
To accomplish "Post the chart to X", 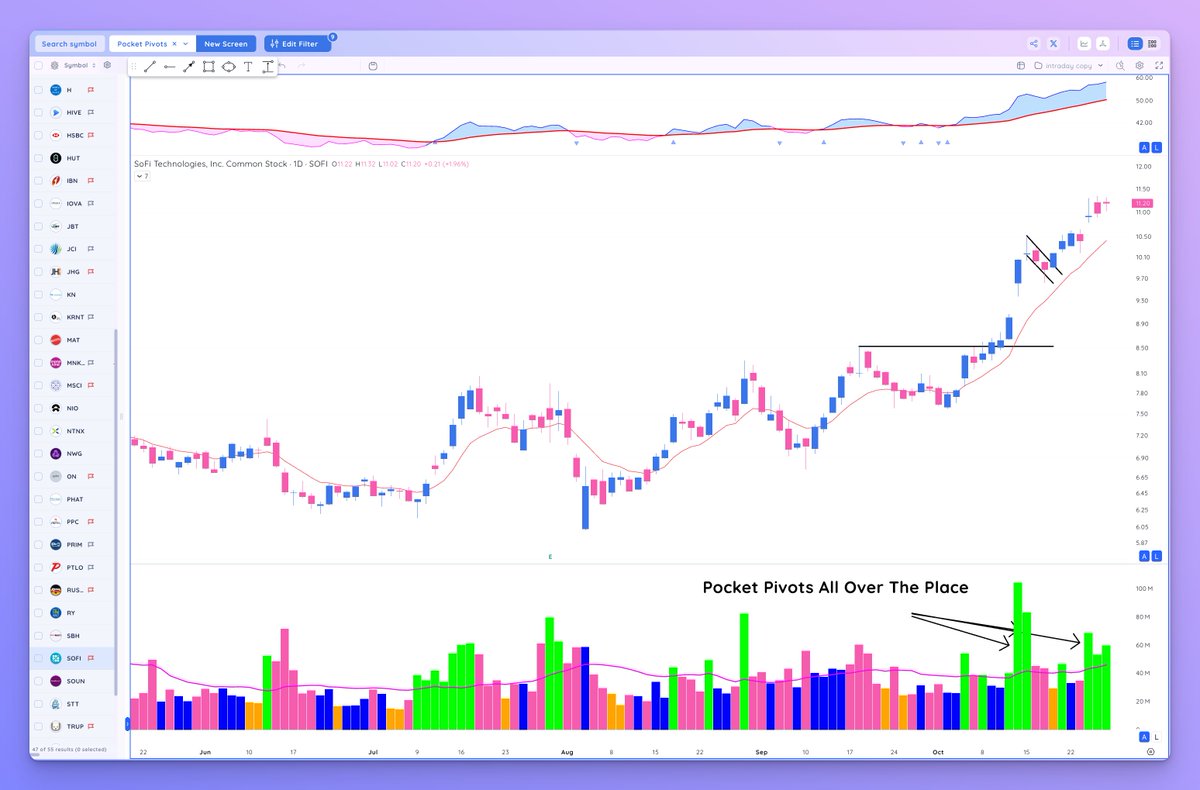I will (1053, 43).
